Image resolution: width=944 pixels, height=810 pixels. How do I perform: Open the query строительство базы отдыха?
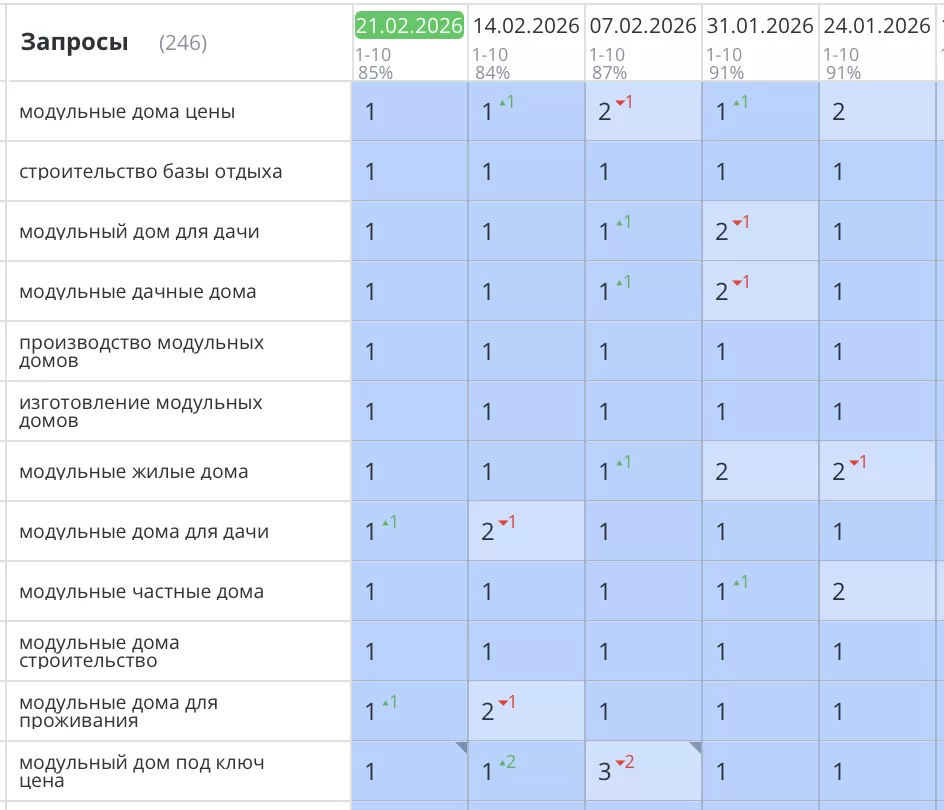pos(151,172)
